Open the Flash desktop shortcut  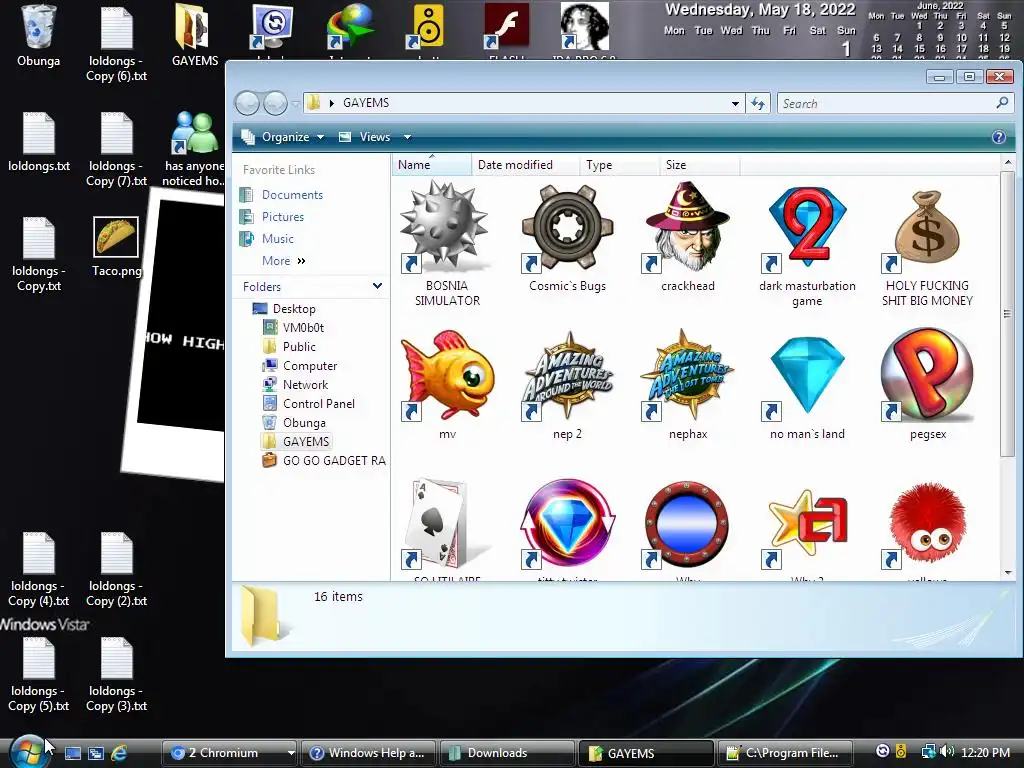pyautogui.click(x=506, y=27)
